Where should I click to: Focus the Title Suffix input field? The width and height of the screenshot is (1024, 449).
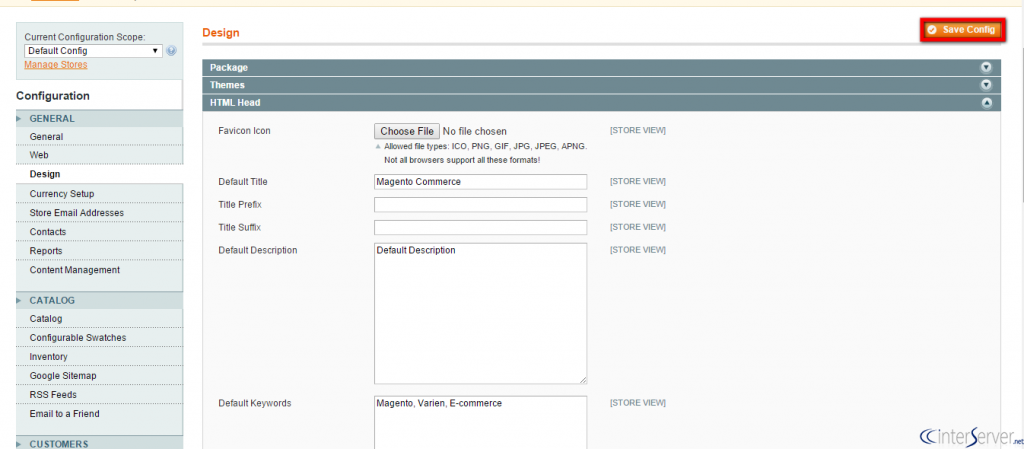[x=481, y=228]
